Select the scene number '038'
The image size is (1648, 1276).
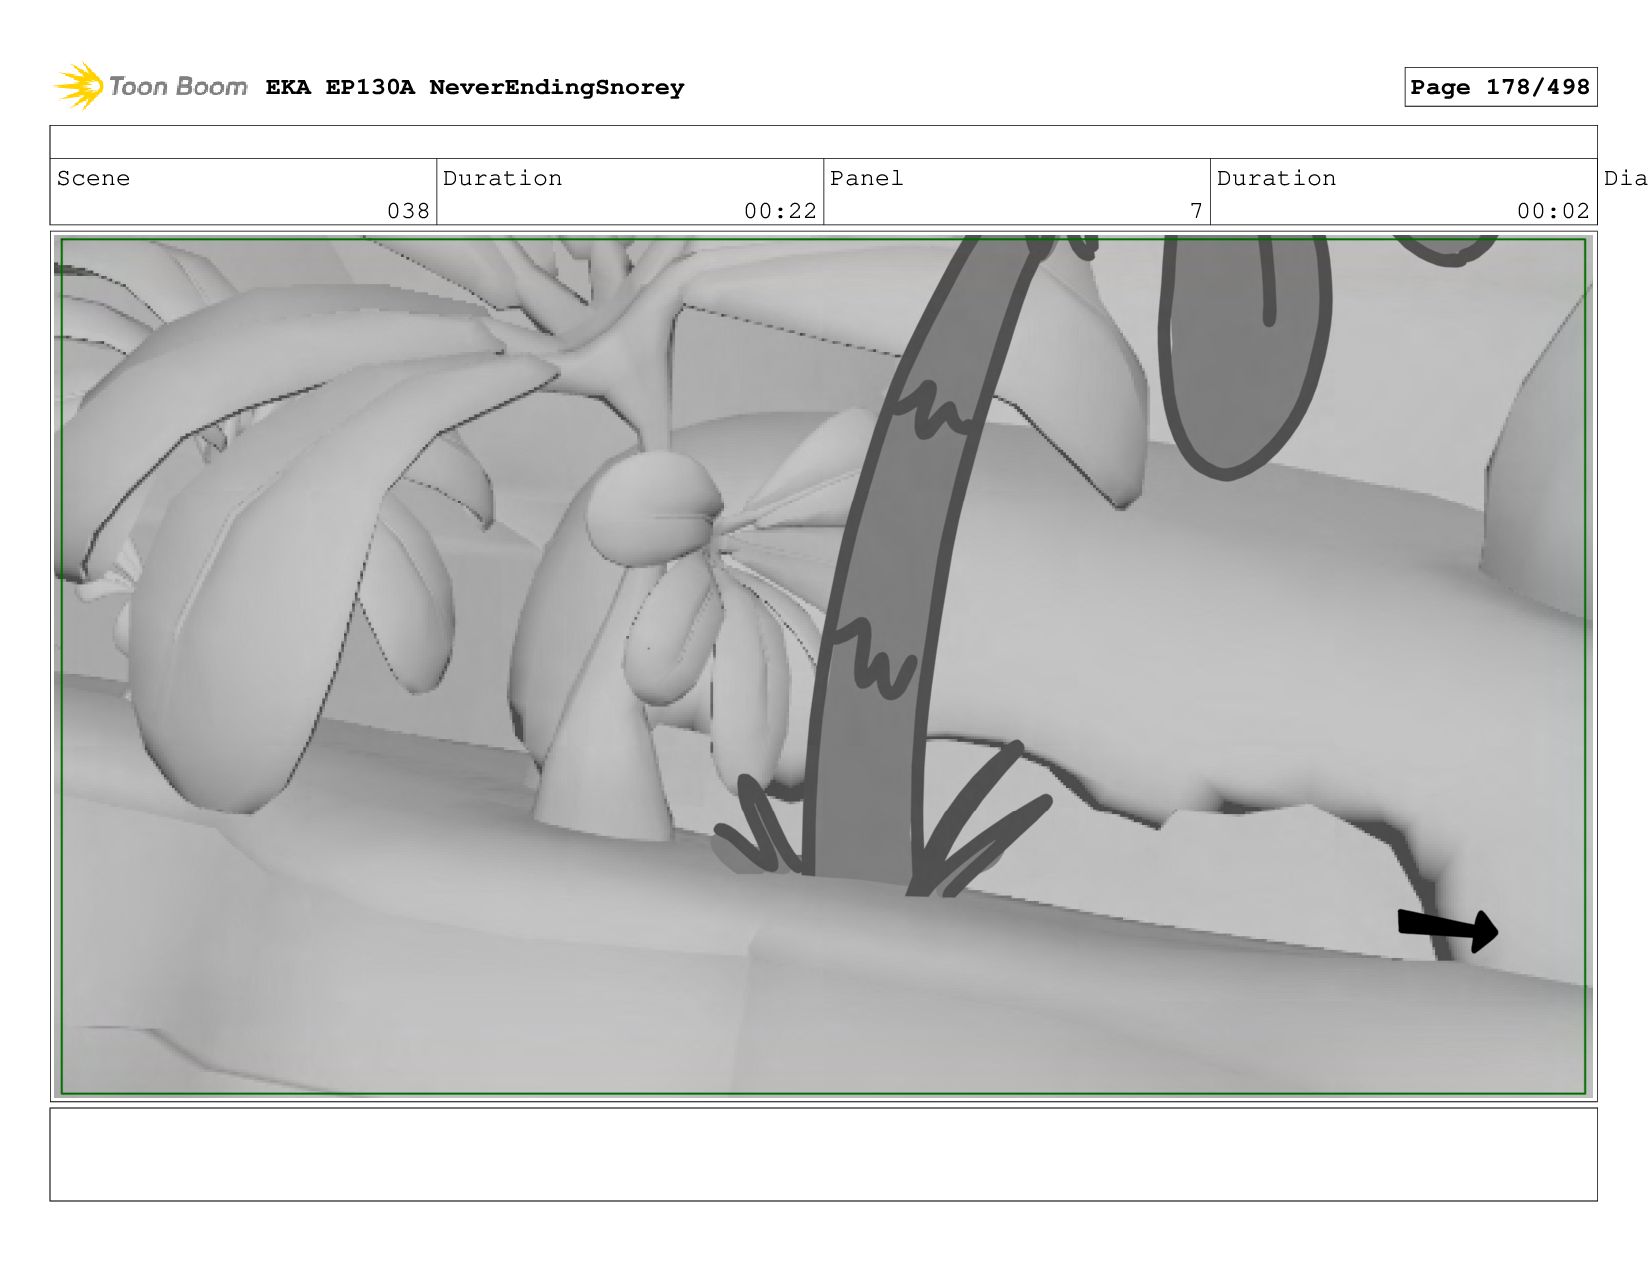pos(408,211)
